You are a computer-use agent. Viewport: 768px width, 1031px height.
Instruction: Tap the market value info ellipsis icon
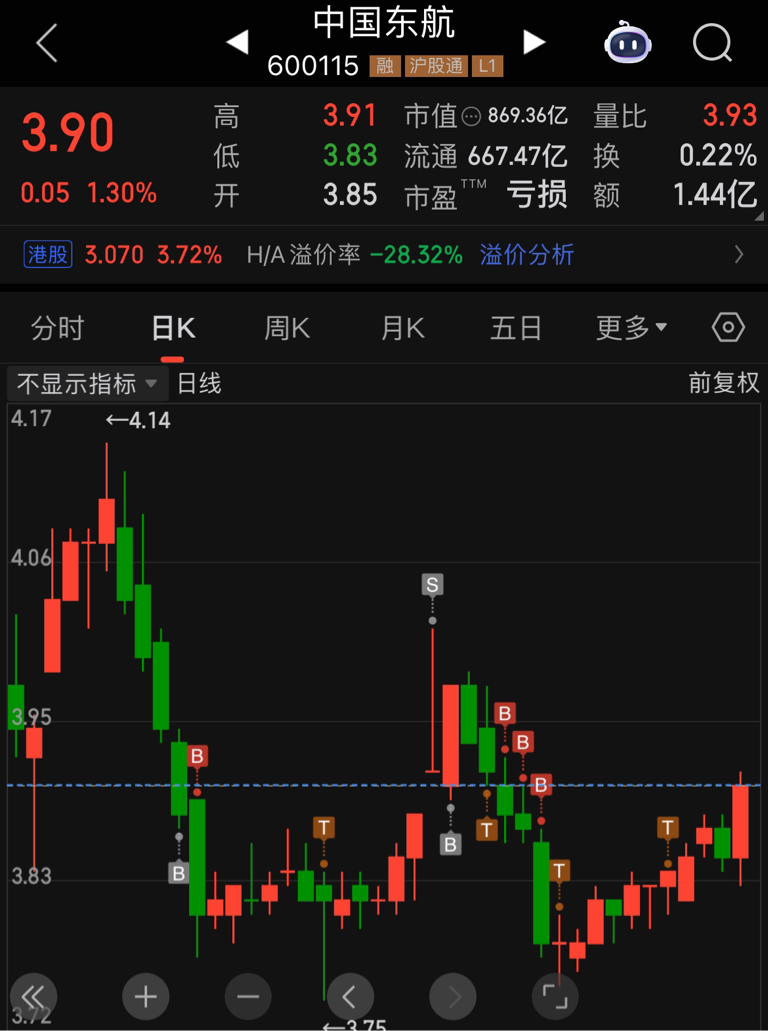(x=471, y=117)
